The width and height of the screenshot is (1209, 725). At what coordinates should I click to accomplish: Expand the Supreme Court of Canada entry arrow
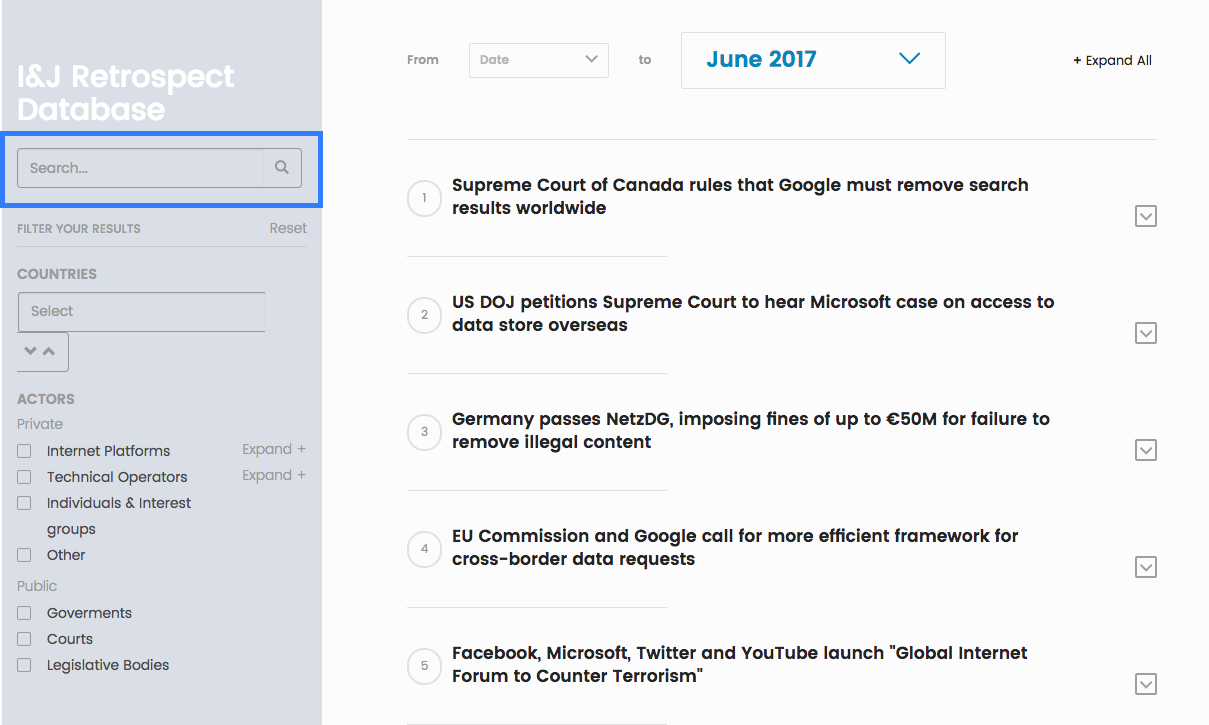click(x=1146, y=216)
